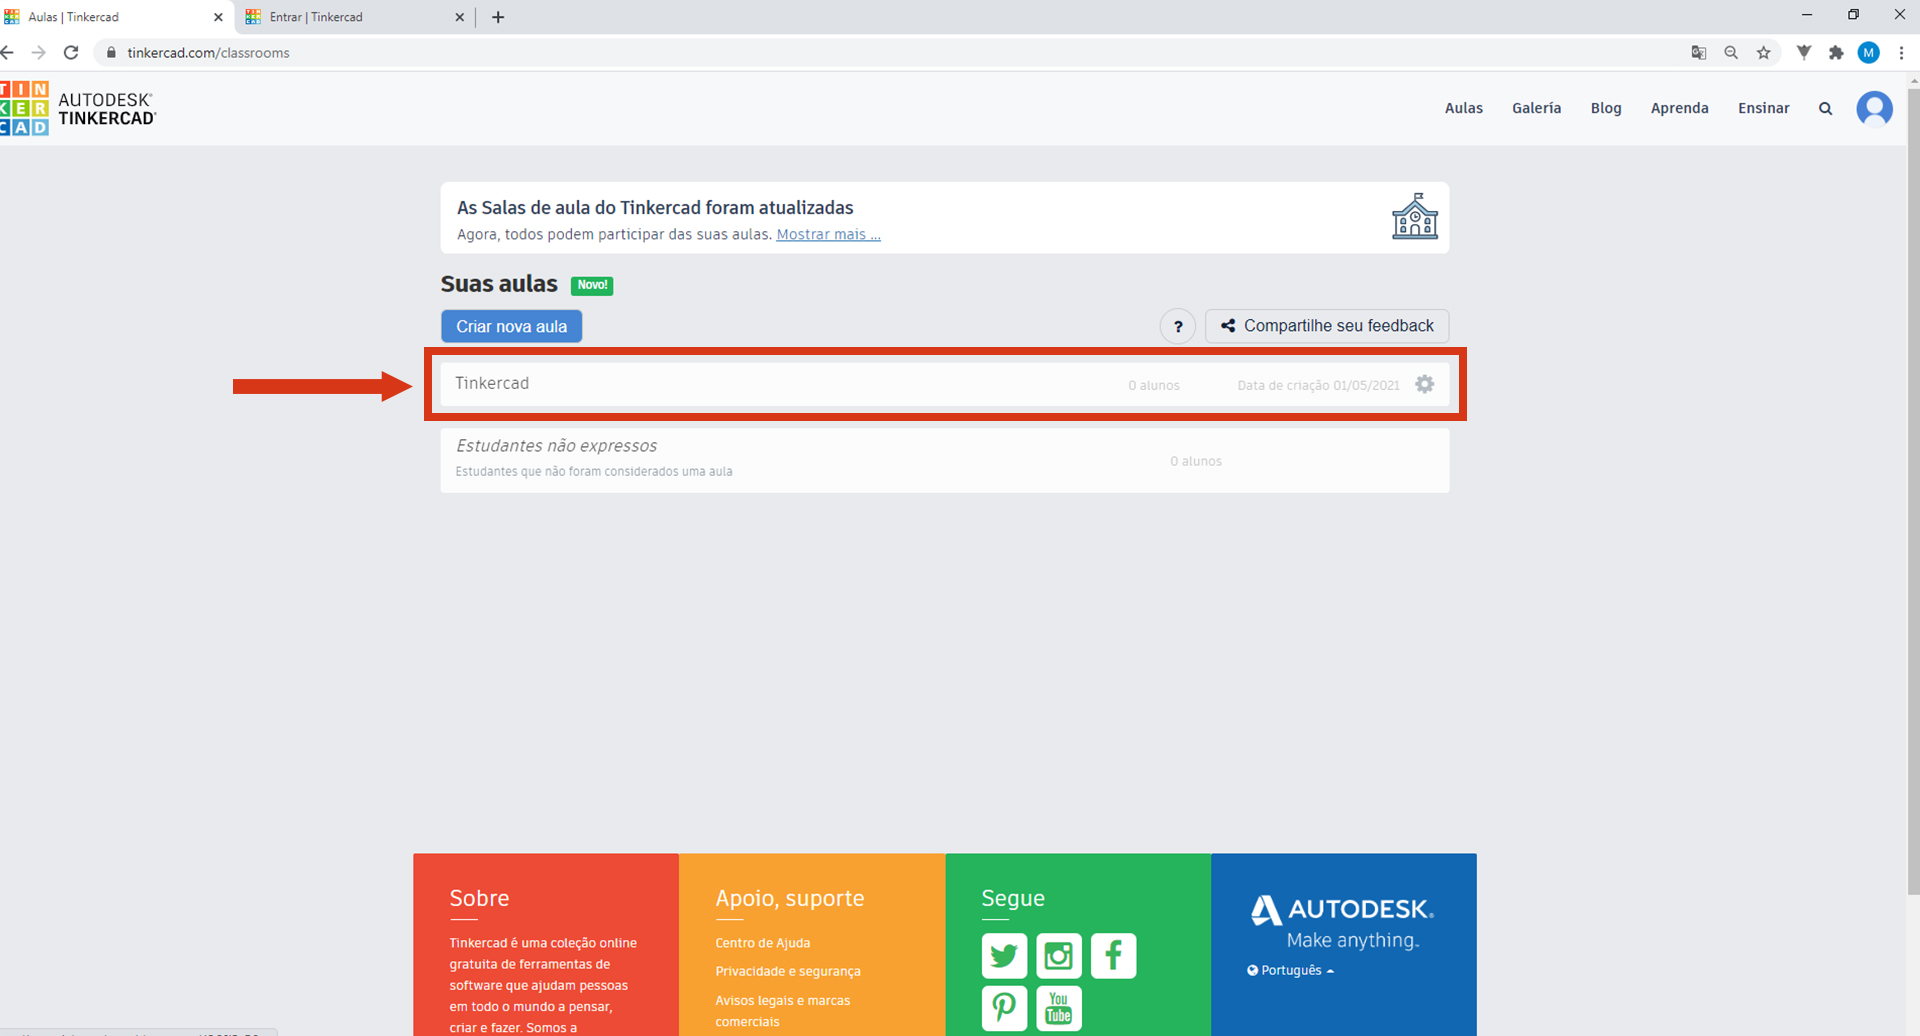Open a new browser tab with plus
1920x1036 pixels.
point(498,17)
